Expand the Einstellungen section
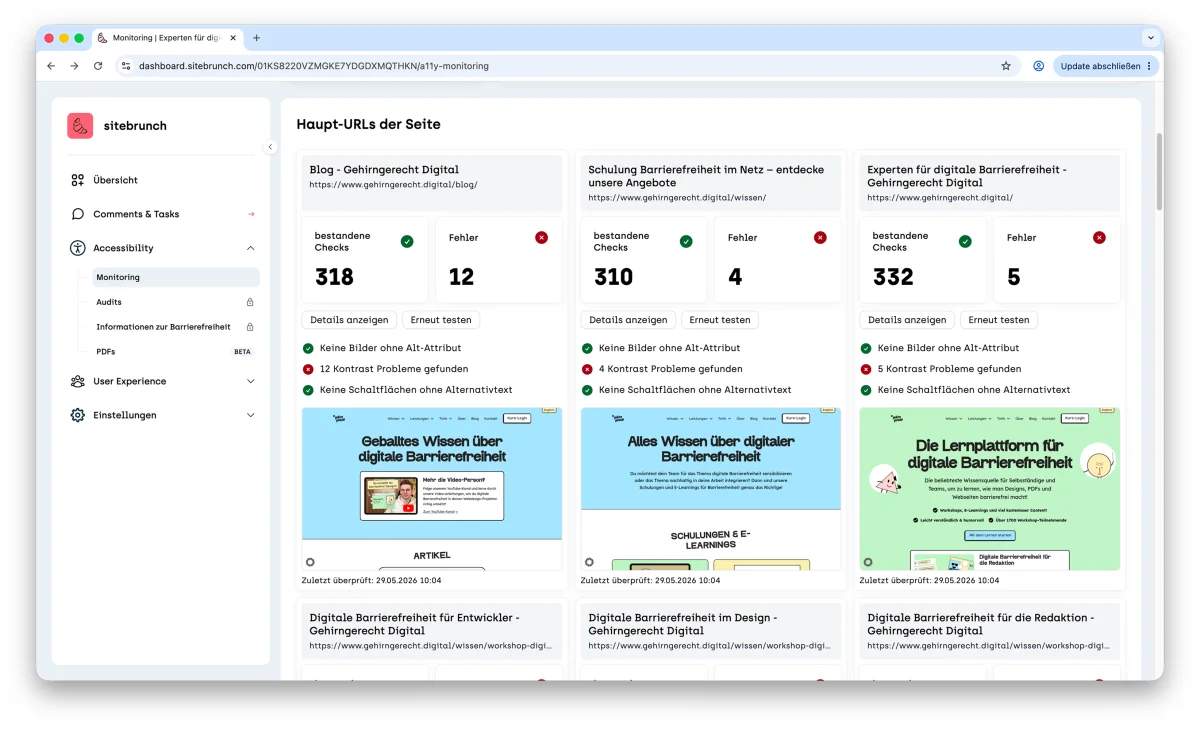 point(250,415)
